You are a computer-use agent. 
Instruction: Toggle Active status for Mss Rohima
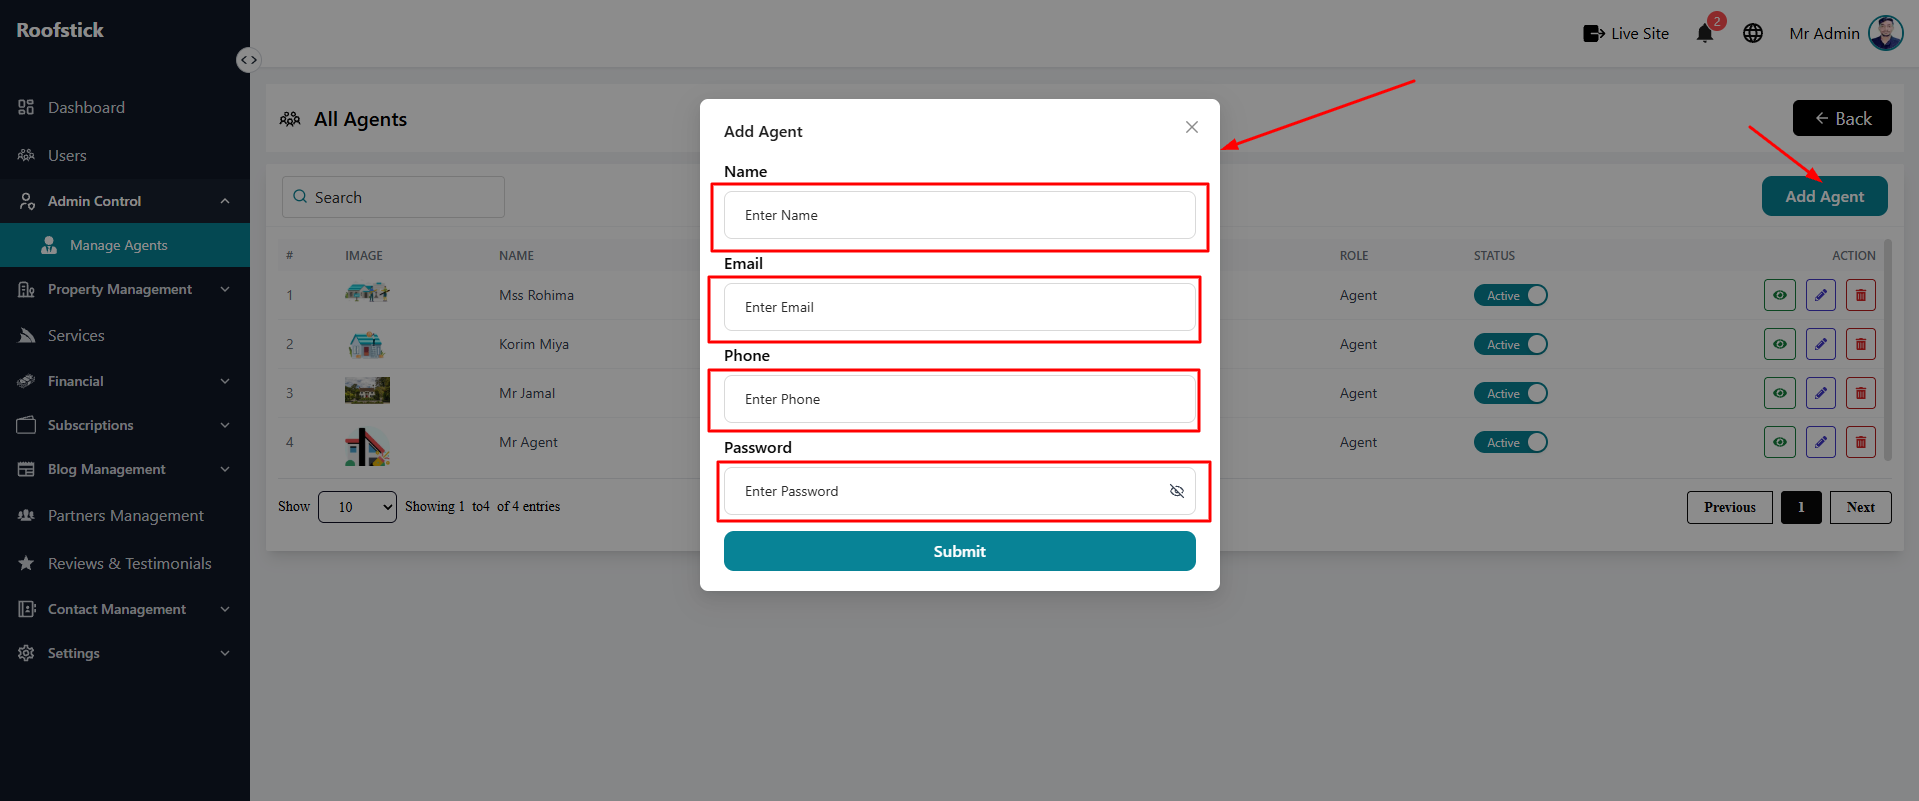tap(1511, 295)
